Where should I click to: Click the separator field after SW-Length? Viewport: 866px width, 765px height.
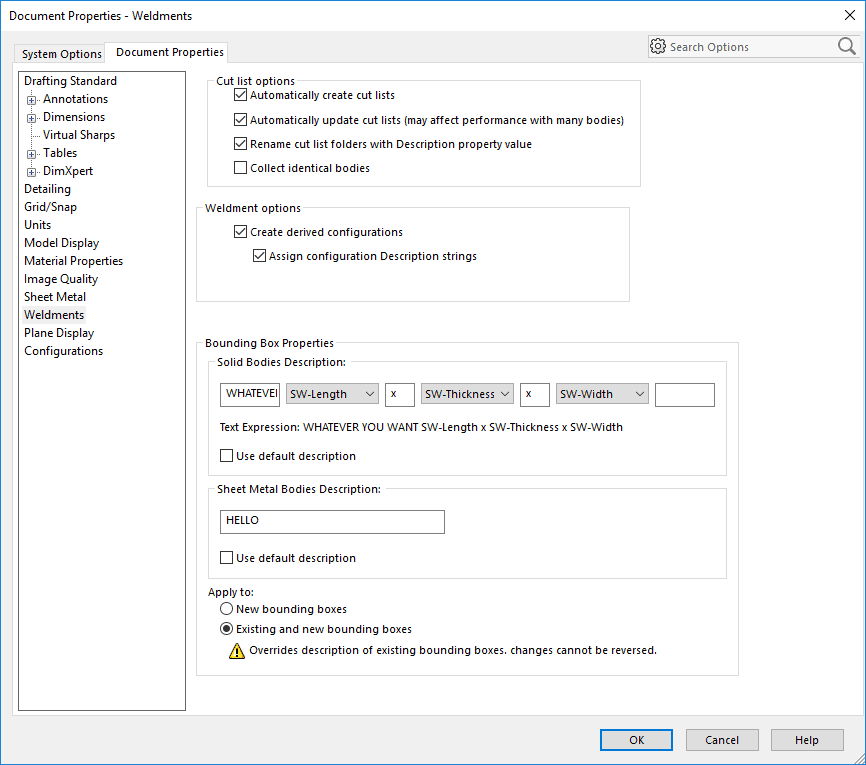tap(400, 394)
